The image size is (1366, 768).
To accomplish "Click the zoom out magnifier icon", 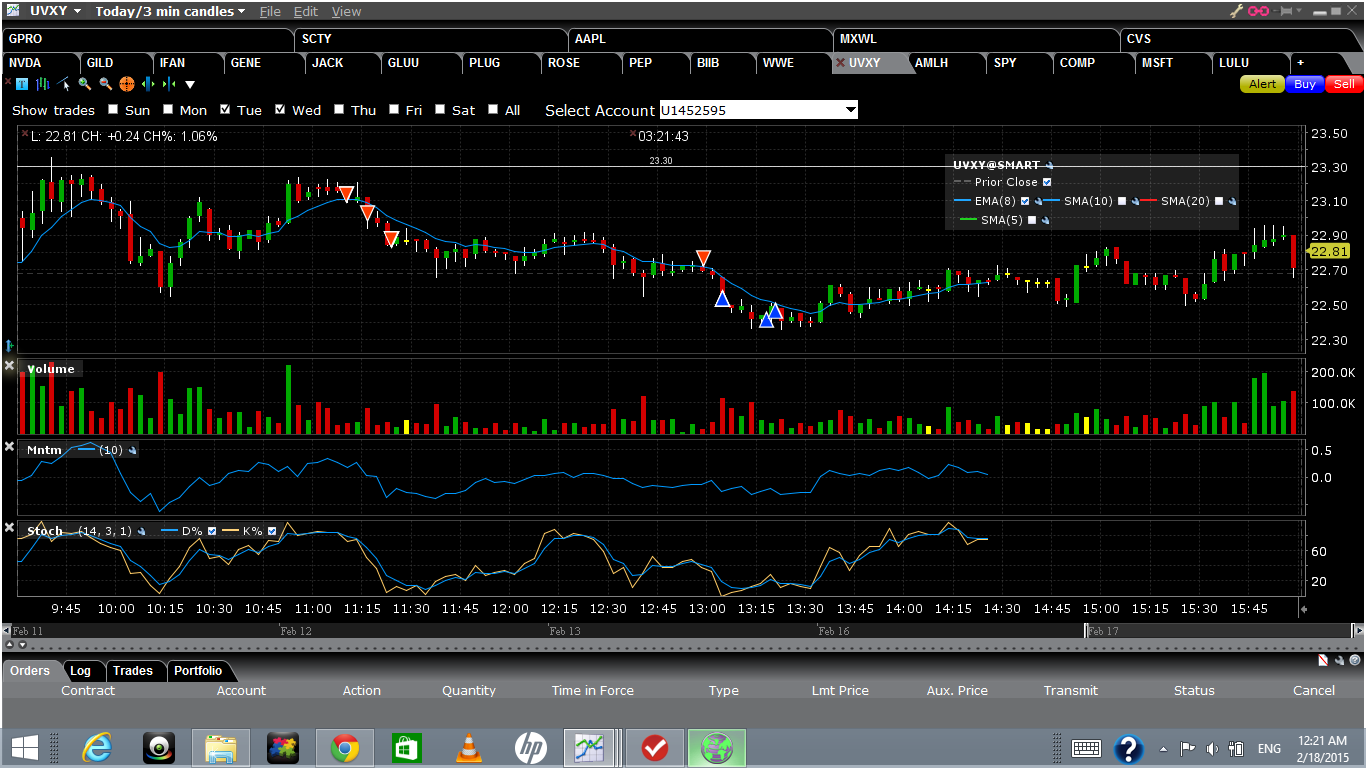I will (105, 85).
